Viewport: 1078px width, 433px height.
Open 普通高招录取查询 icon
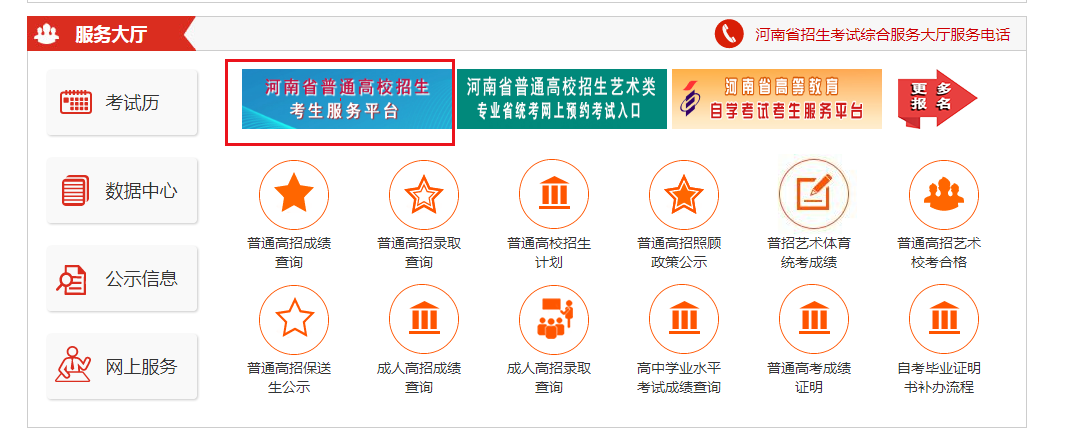click(x=423, y=195)
